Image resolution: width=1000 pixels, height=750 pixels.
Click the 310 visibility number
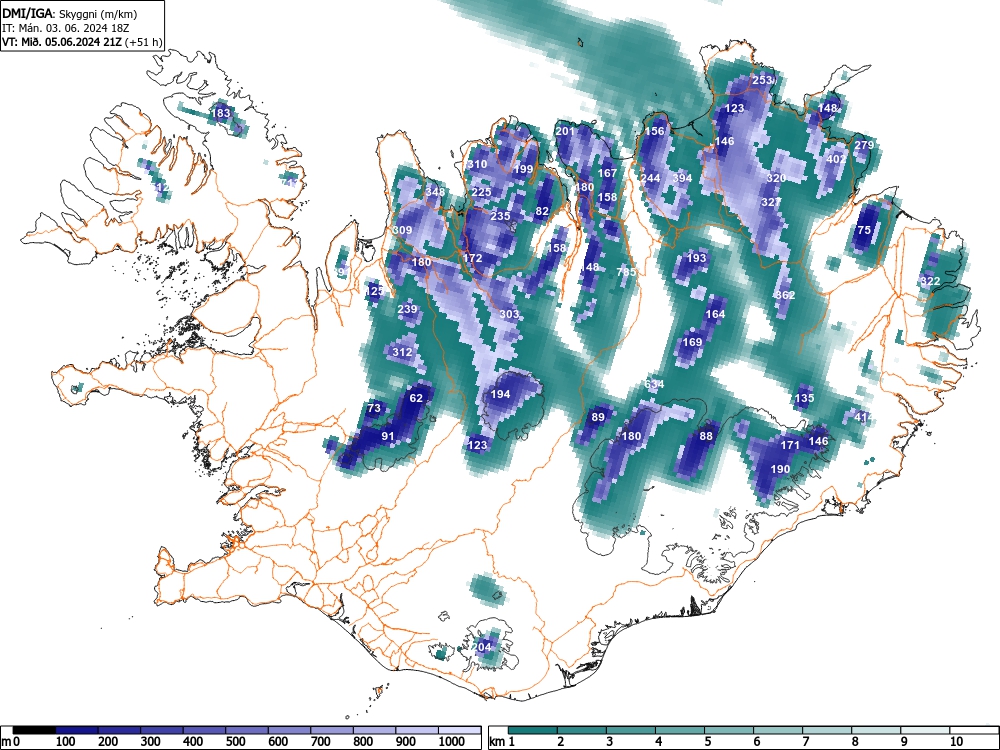coord(477,164)
